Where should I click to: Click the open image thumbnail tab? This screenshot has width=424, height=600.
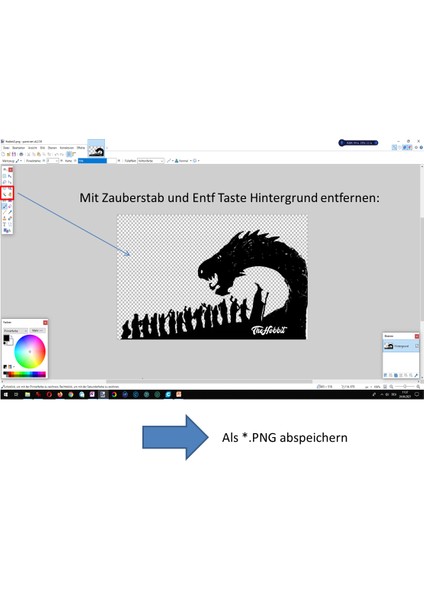pyautogui.click(x=96, y=148)
